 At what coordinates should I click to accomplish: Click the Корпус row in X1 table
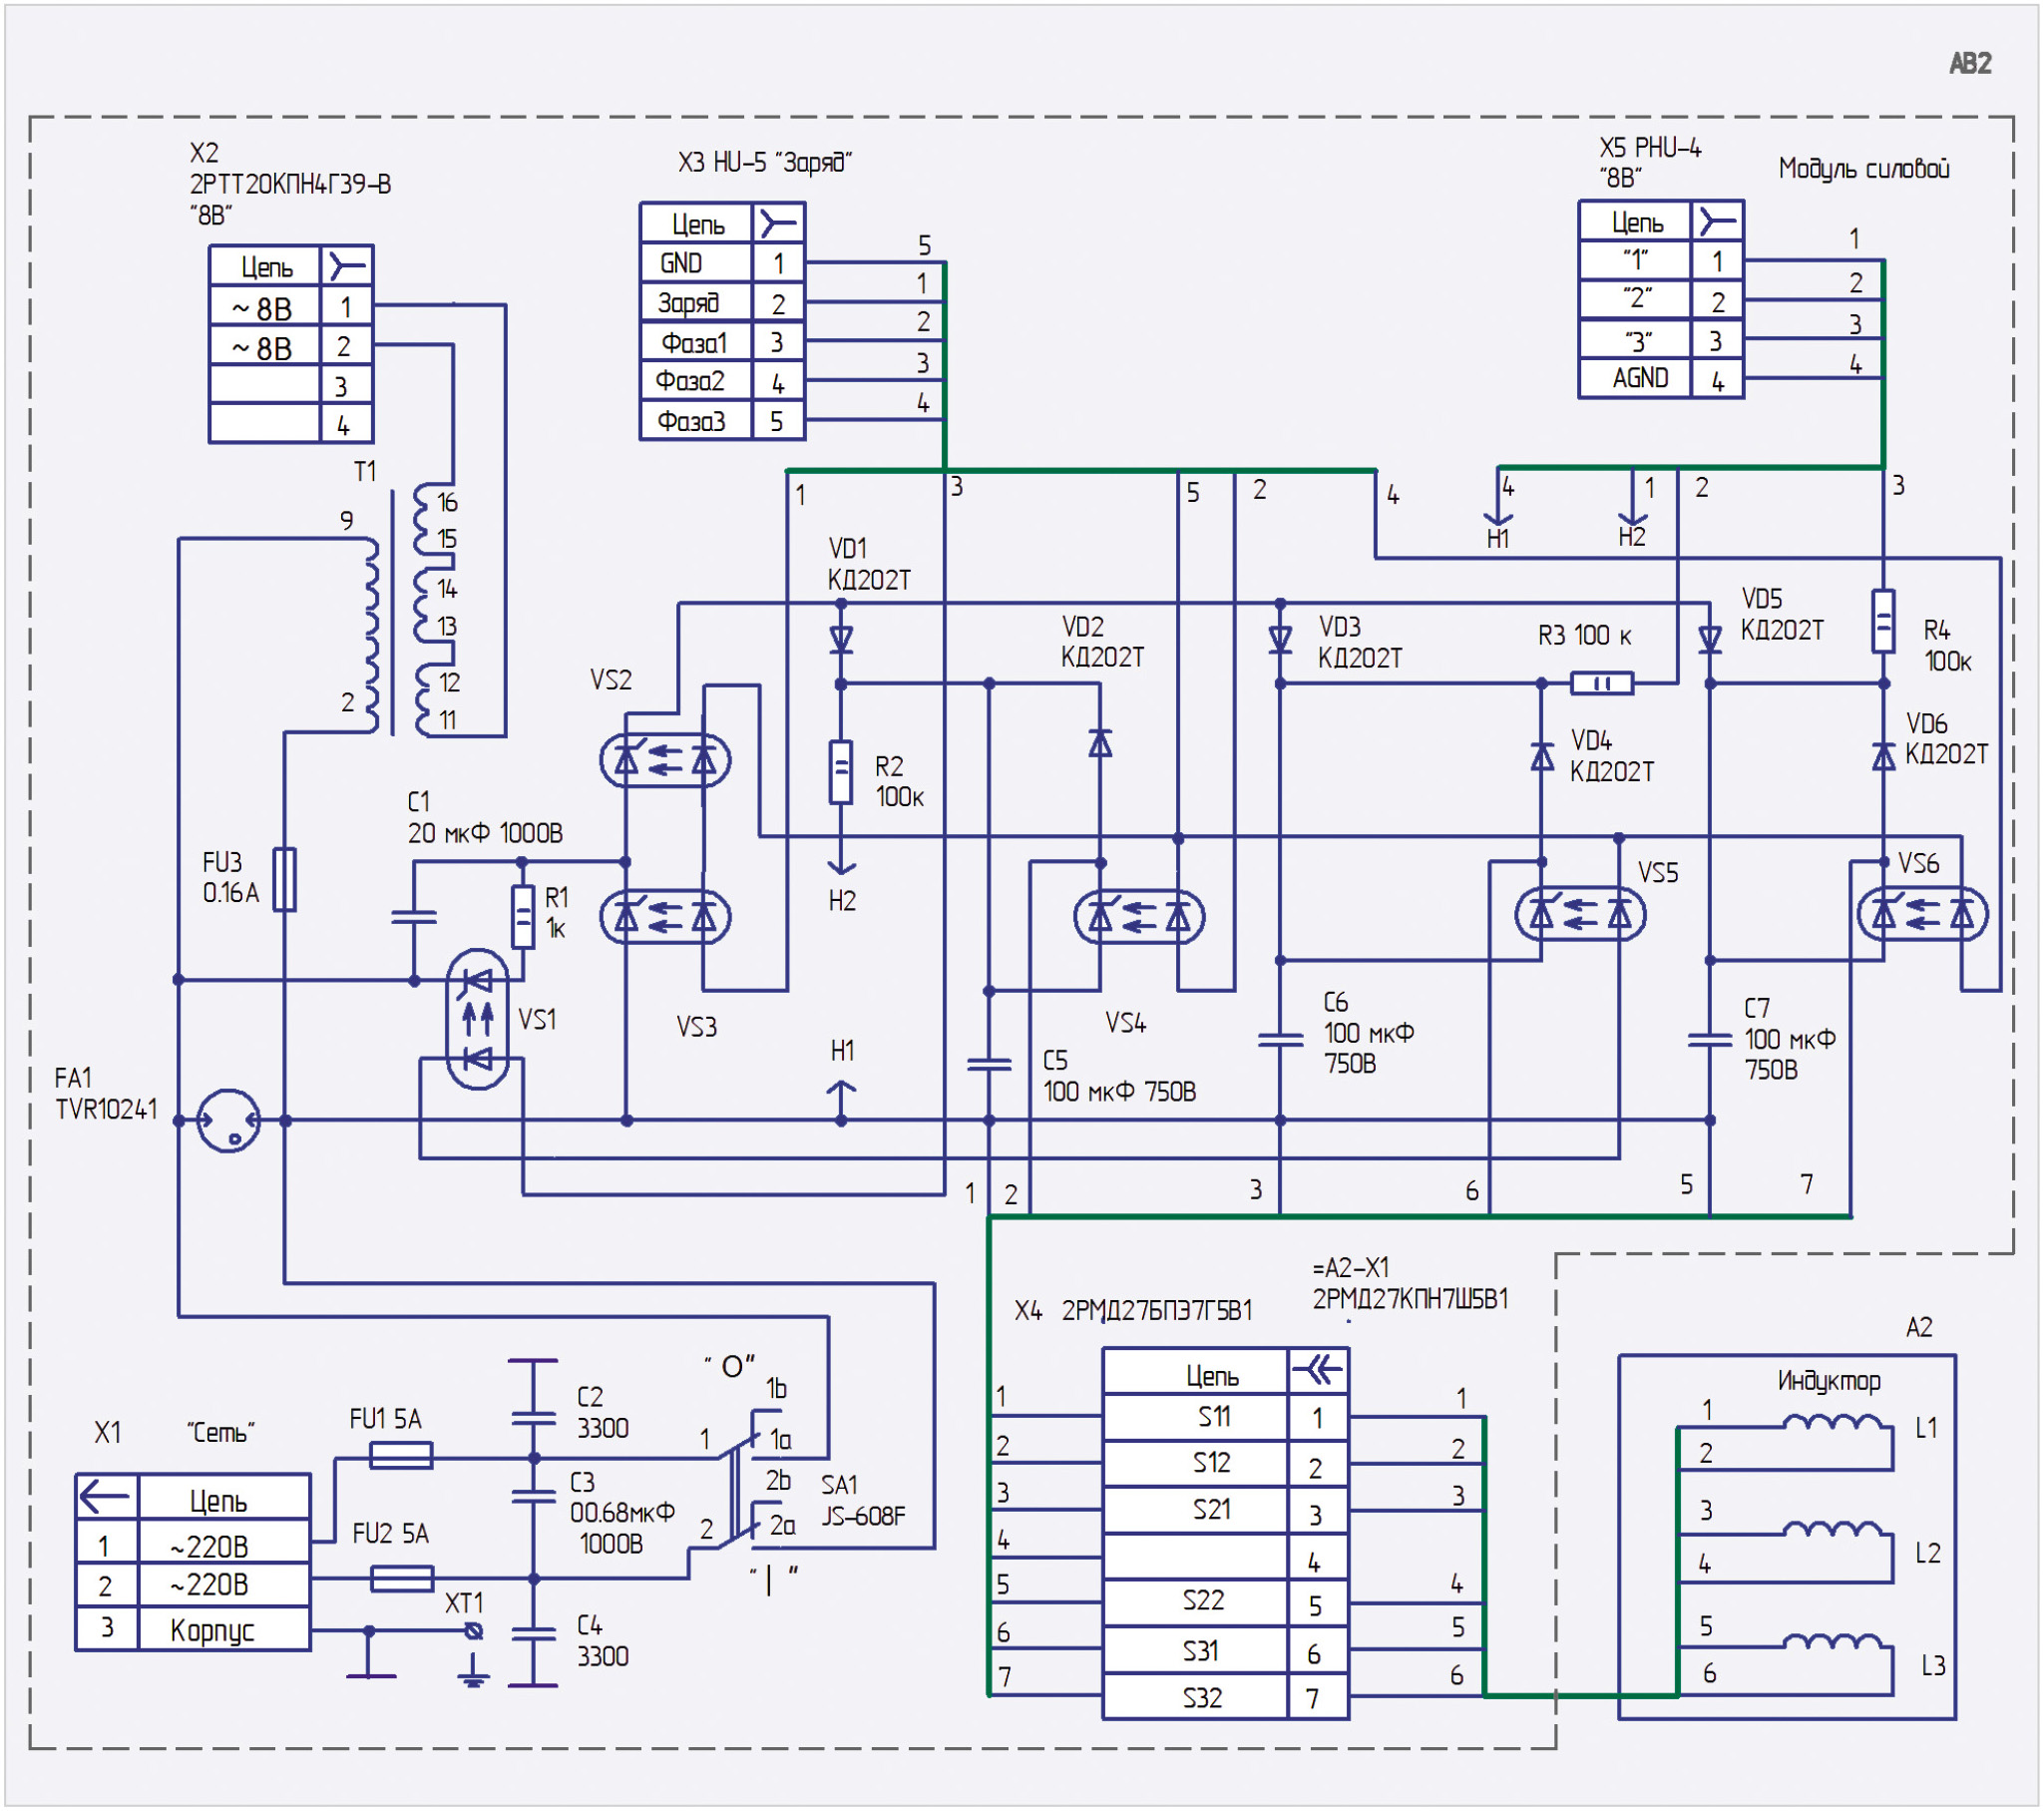pyautogui.click(x=212, y=1630)
